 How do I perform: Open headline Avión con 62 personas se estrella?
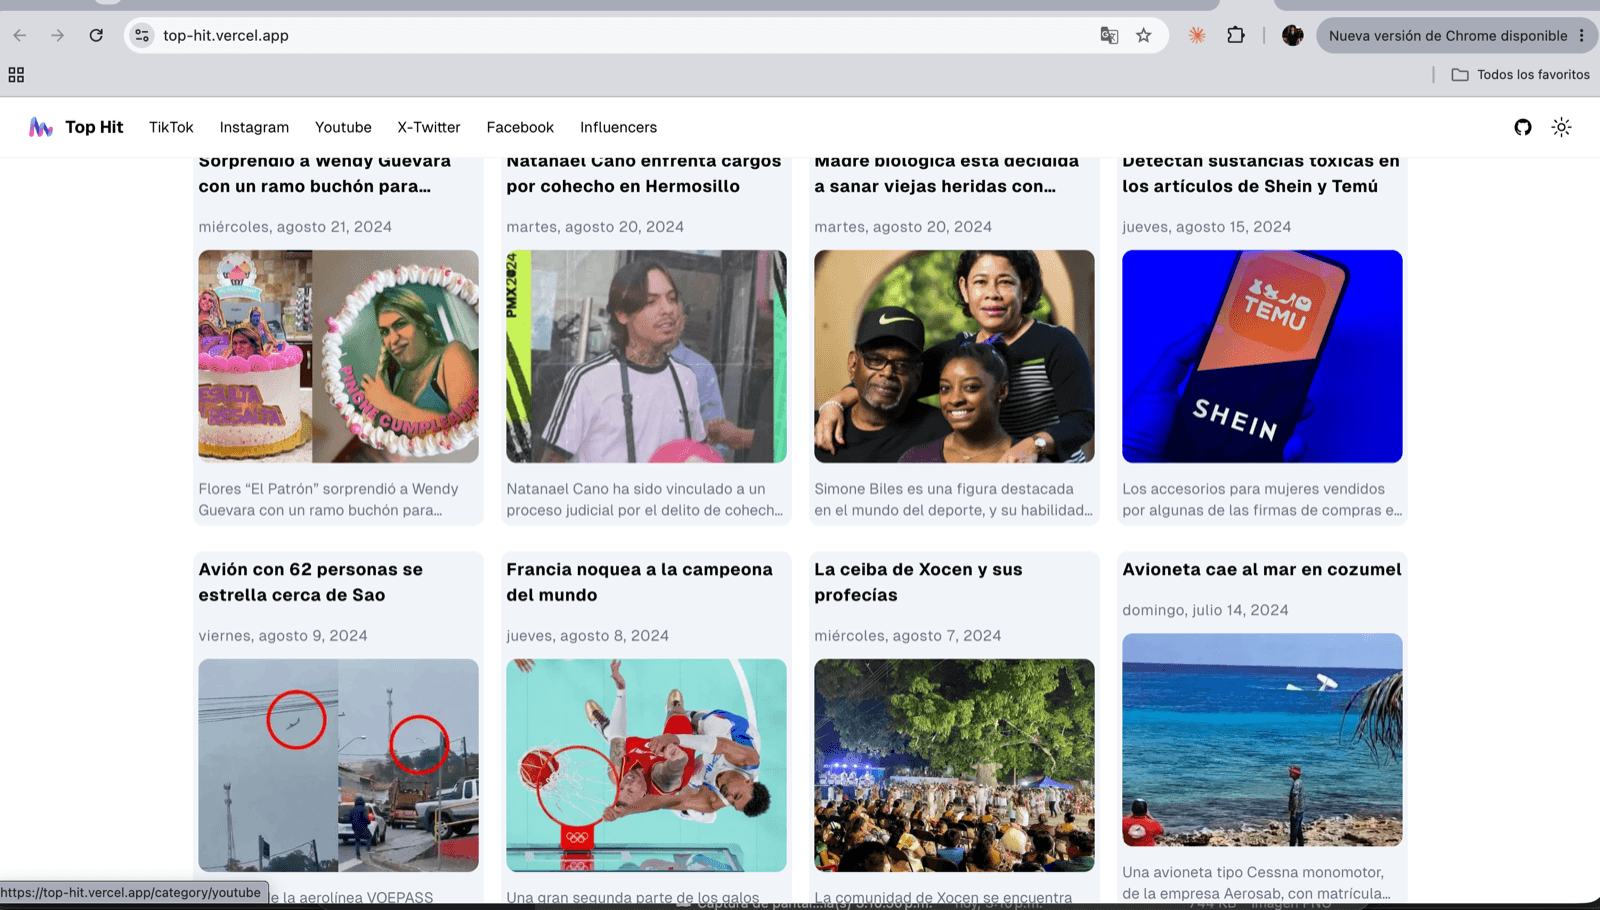coord(311,582)
